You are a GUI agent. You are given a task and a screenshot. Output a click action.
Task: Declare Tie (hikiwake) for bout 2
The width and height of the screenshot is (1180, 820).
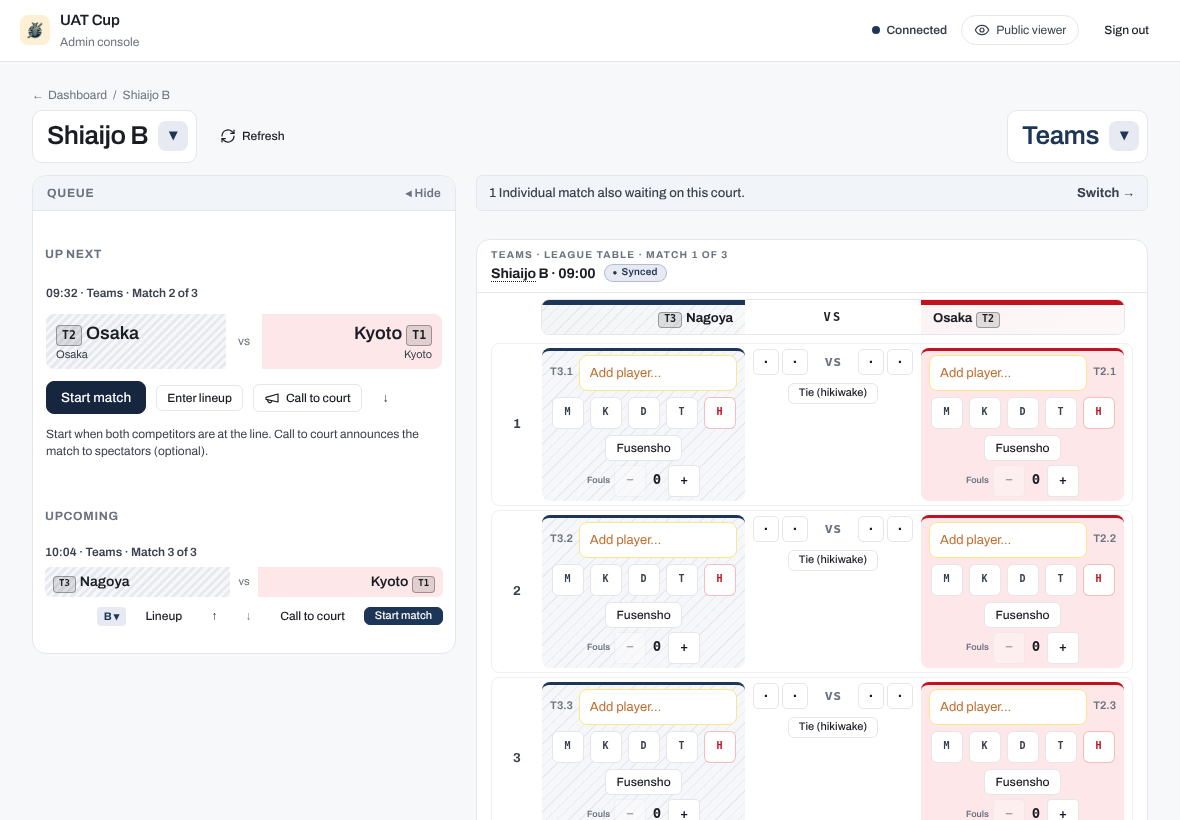pos(832,560)
